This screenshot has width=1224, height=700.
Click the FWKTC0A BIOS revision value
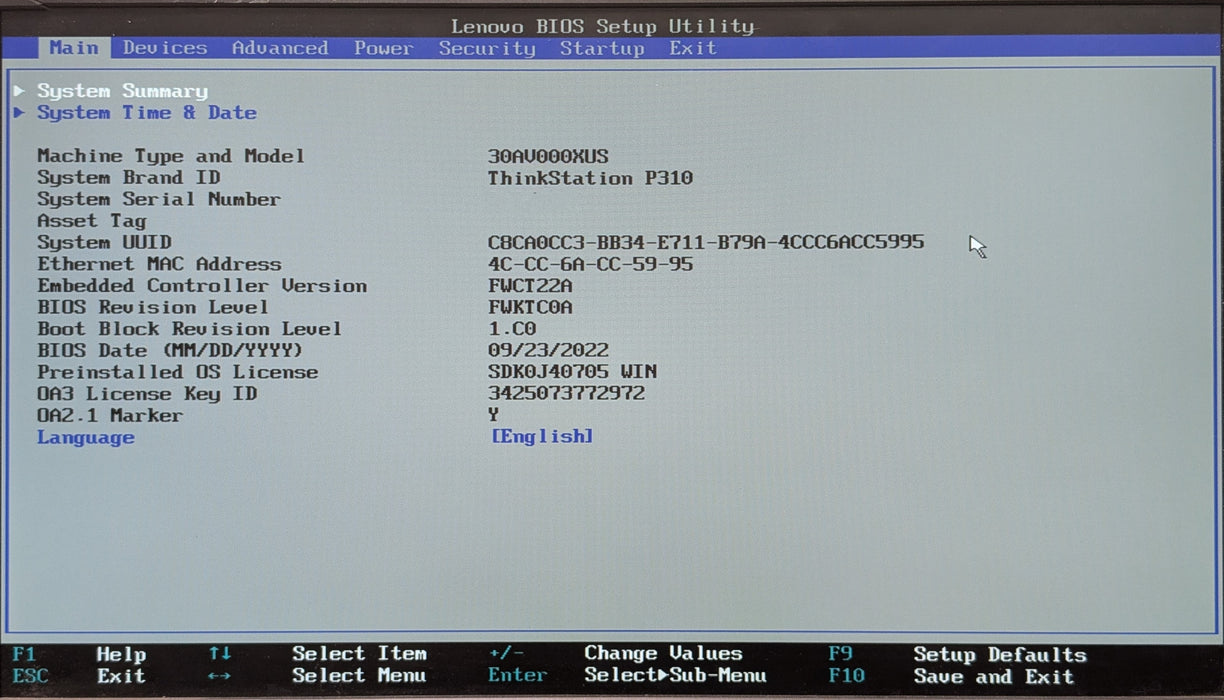pyautogui.click(x=530, y=308)
